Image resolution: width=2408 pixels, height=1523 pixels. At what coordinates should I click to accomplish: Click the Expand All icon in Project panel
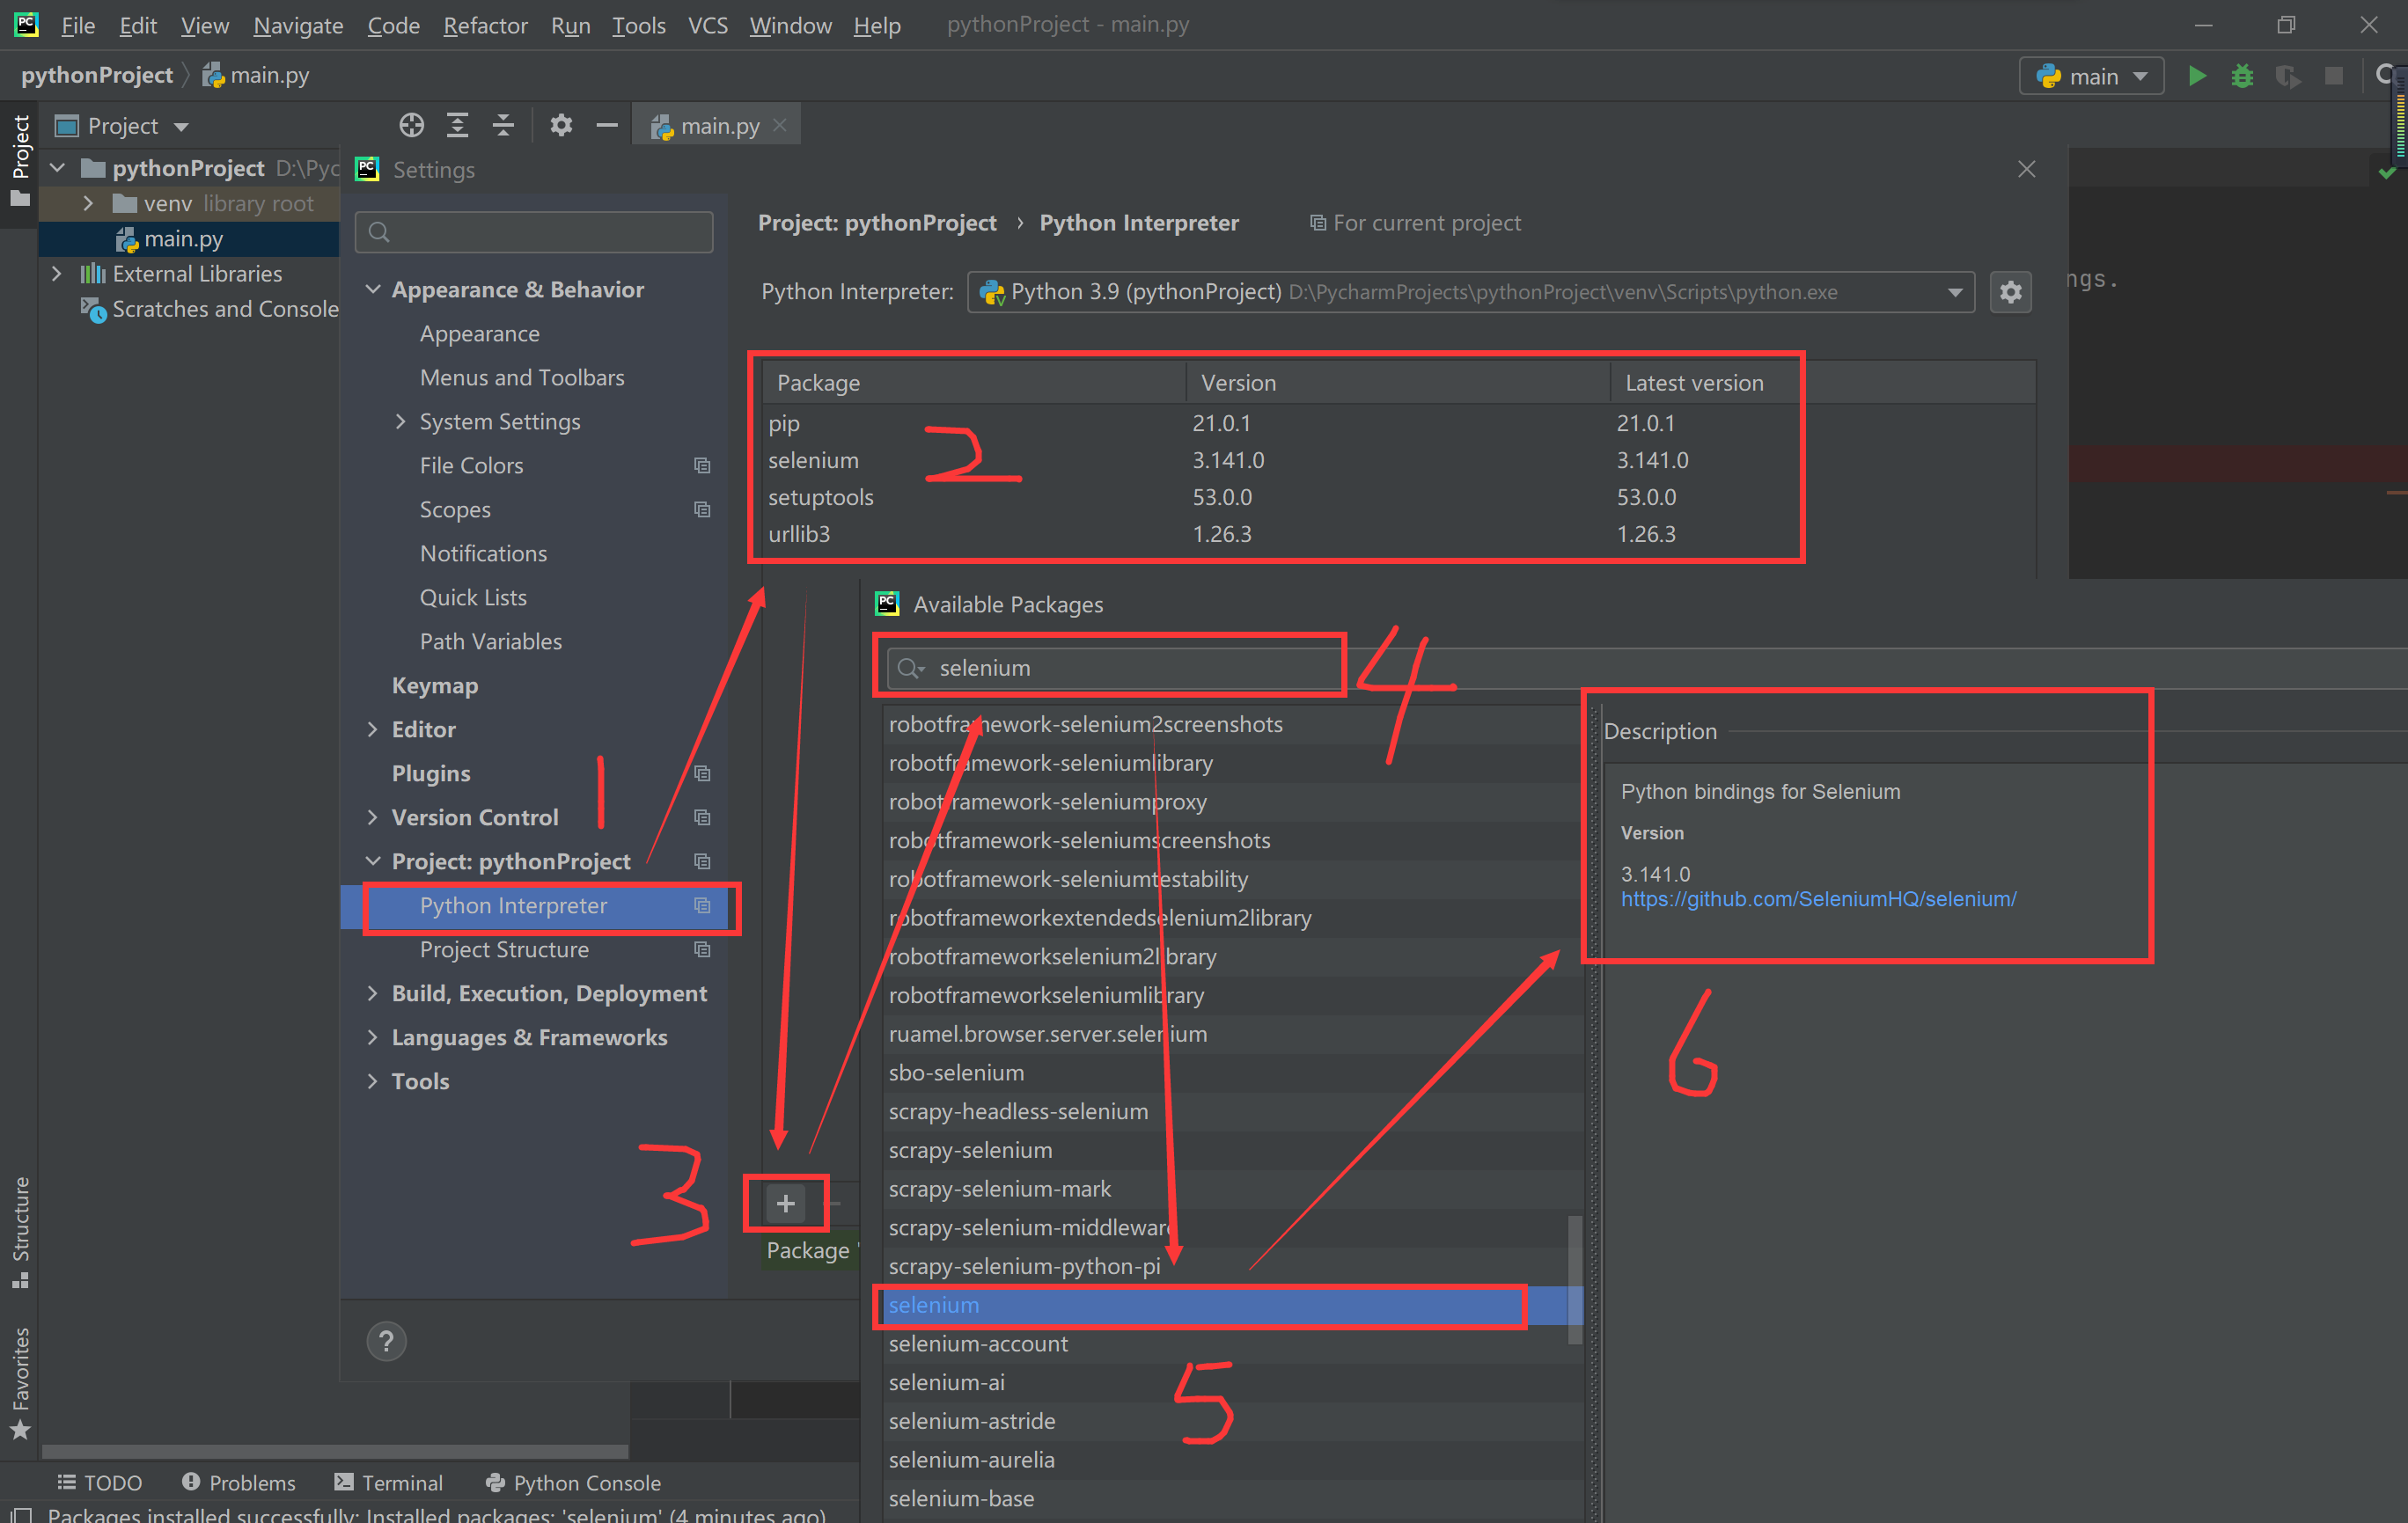click(457, 125)
